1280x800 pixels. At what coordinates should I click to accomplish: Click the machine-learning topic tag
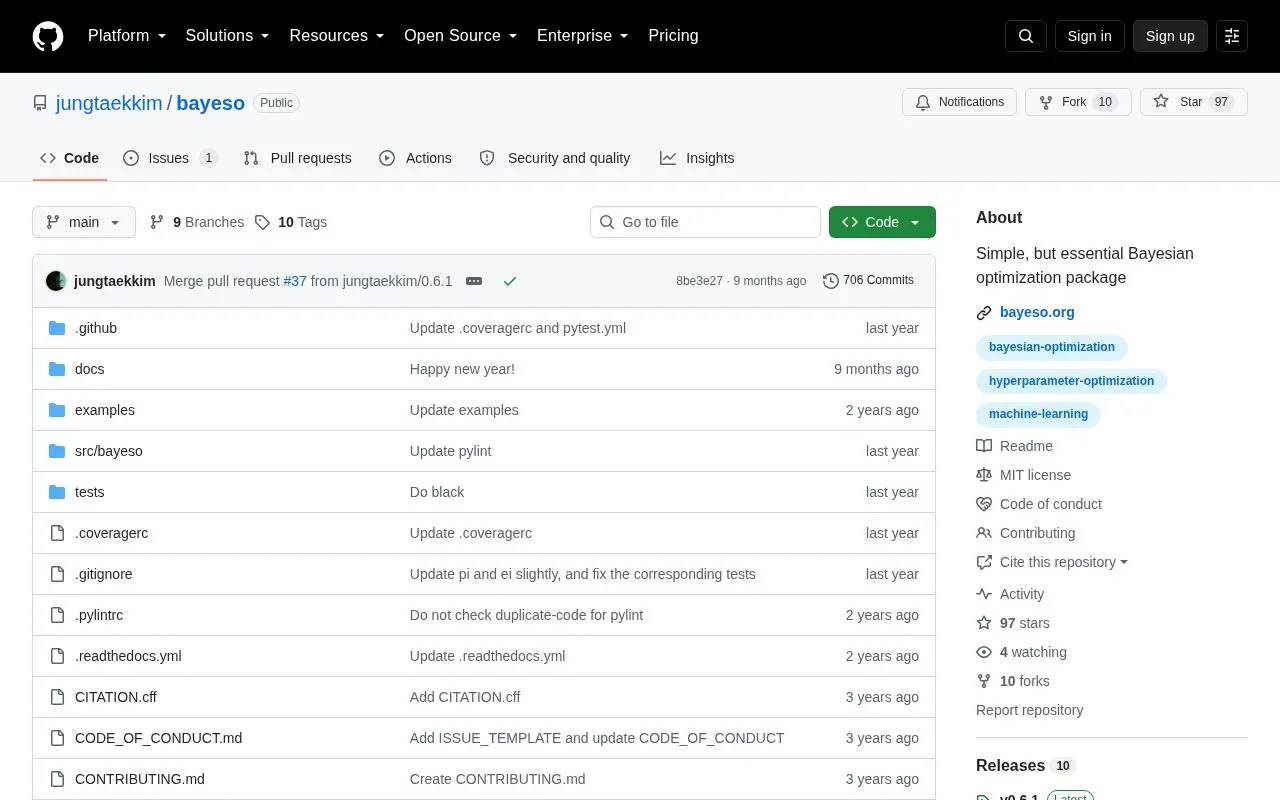click(x=1038, y=414)
